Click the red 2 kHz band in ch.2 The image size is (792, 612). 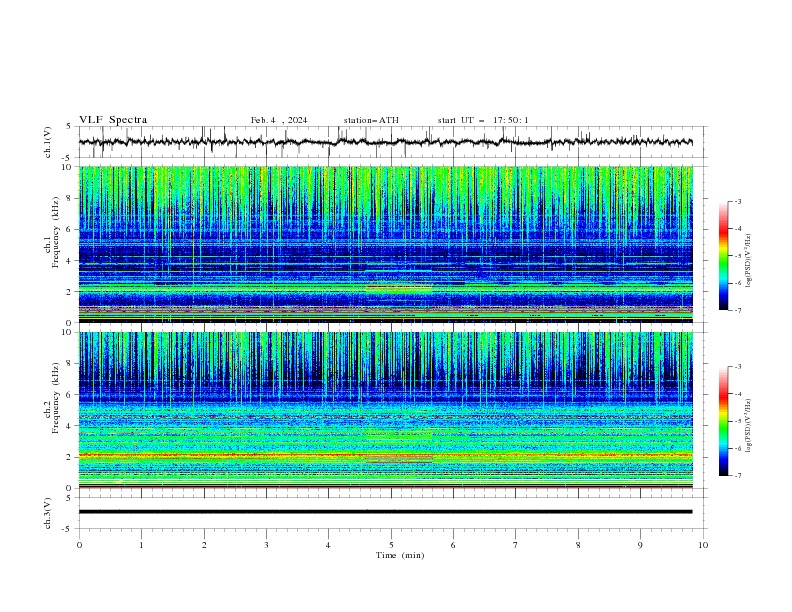coord(386,455)
